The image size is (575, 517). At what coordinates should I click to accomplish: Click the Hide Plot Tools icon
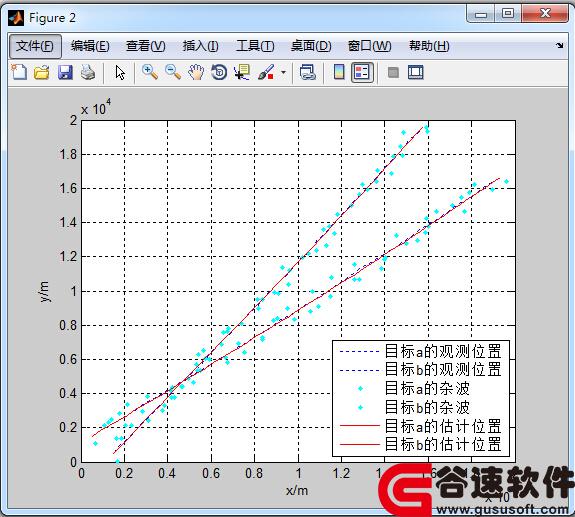[393, 72]
